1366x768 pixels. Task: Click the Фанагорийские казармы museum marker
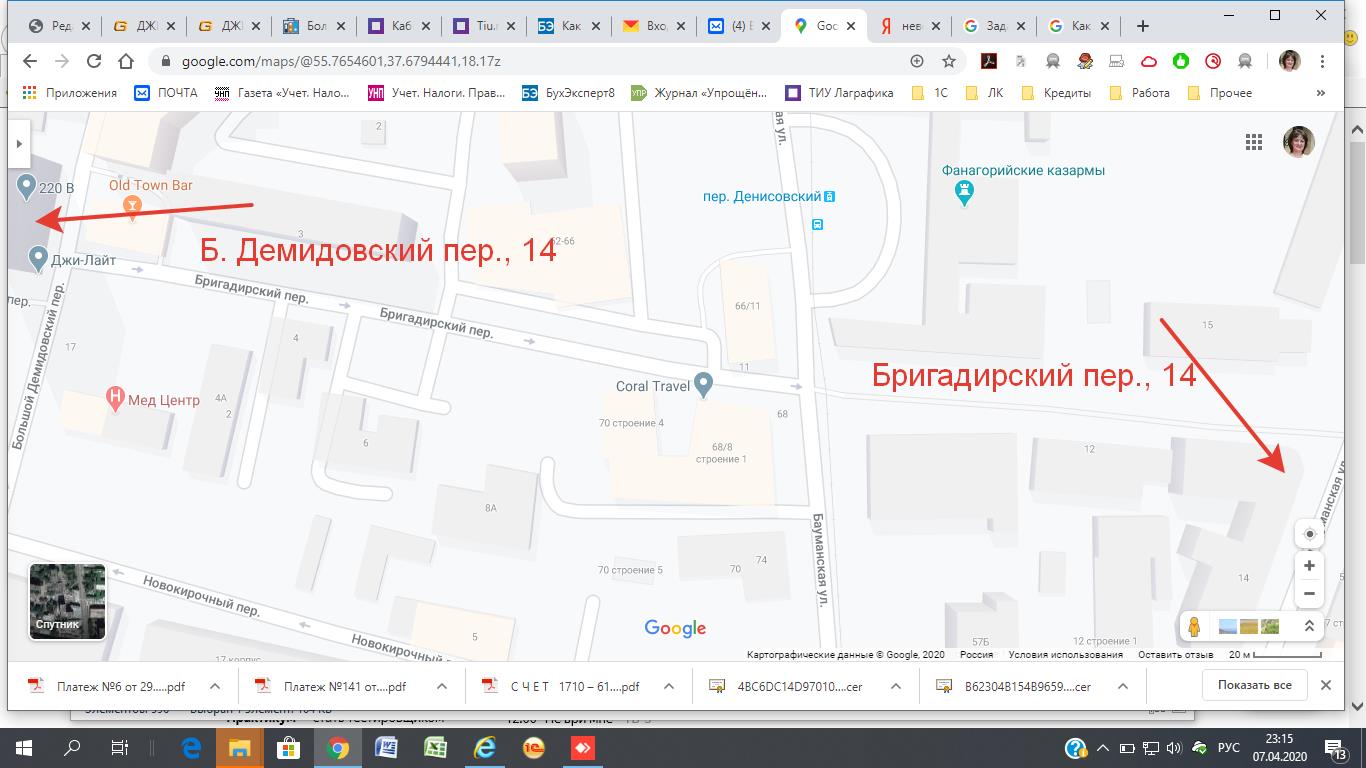964,193
